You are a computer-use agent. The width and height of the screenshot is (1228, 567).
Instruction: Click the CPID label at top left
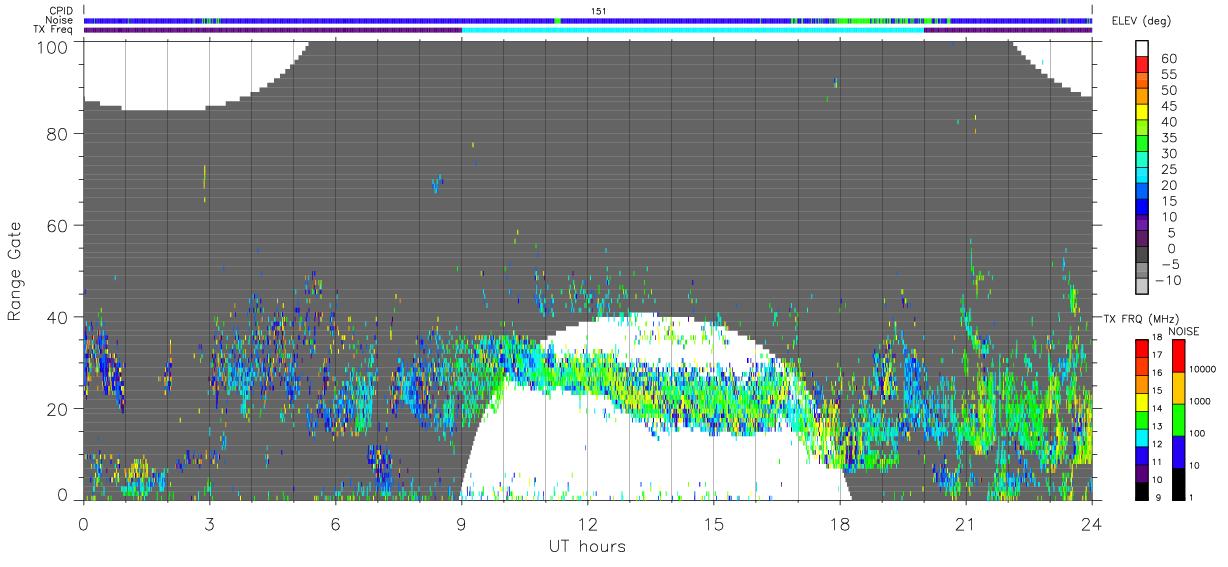click(60, 11)
